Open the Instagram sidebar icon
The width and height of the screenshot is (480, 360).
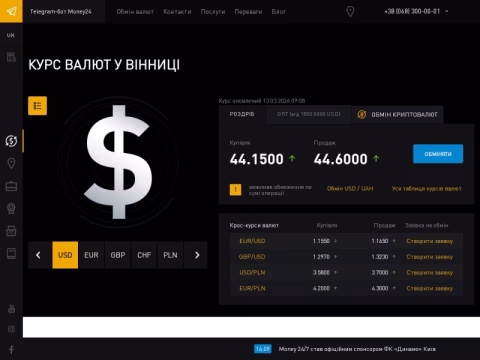11,329
